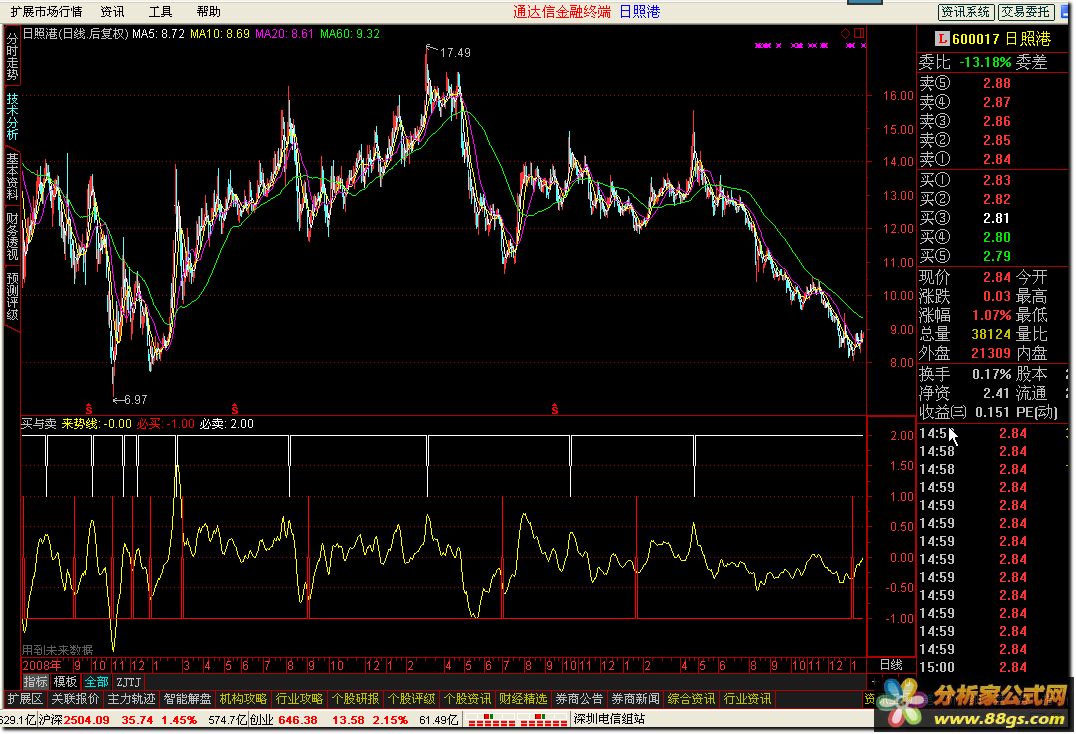Click the red split-window square icon

pos(858,33)
